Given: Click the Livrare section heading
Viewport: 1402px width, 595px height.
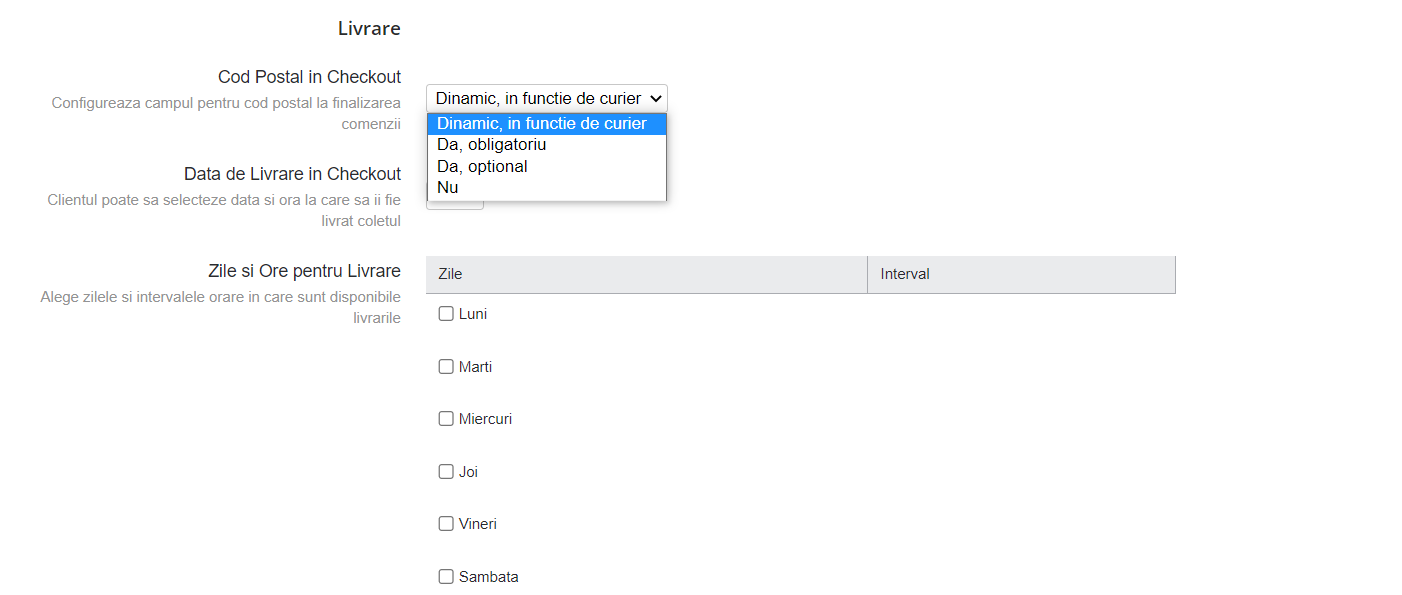Looking at the screenshot, I should pos(369,29).
